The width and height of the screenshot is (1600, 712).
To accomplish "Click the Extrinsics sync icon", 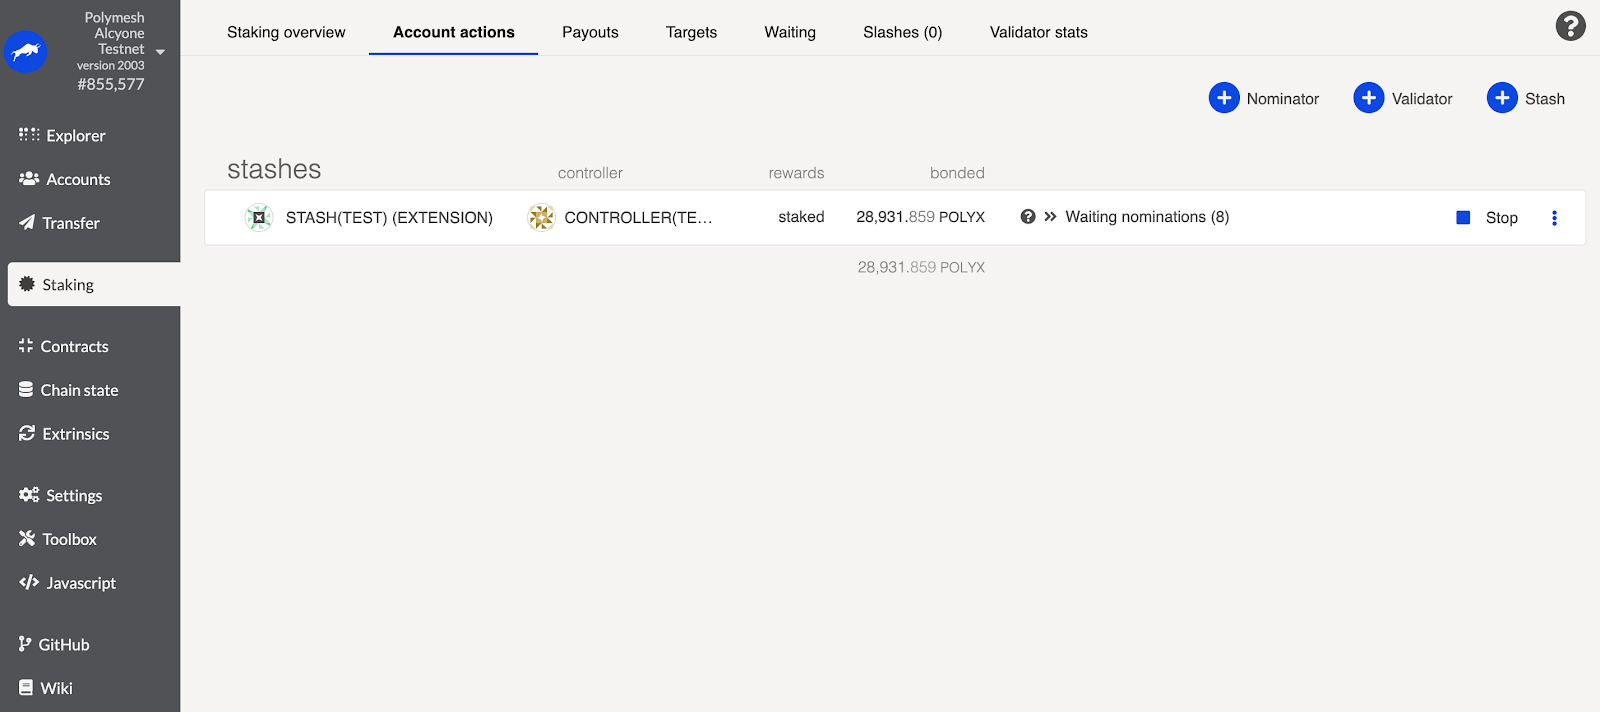I will click(27, 433).
